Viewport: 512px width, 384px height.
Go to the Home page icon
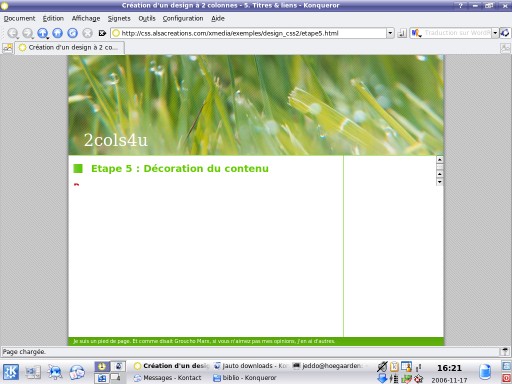pos(58,33)
